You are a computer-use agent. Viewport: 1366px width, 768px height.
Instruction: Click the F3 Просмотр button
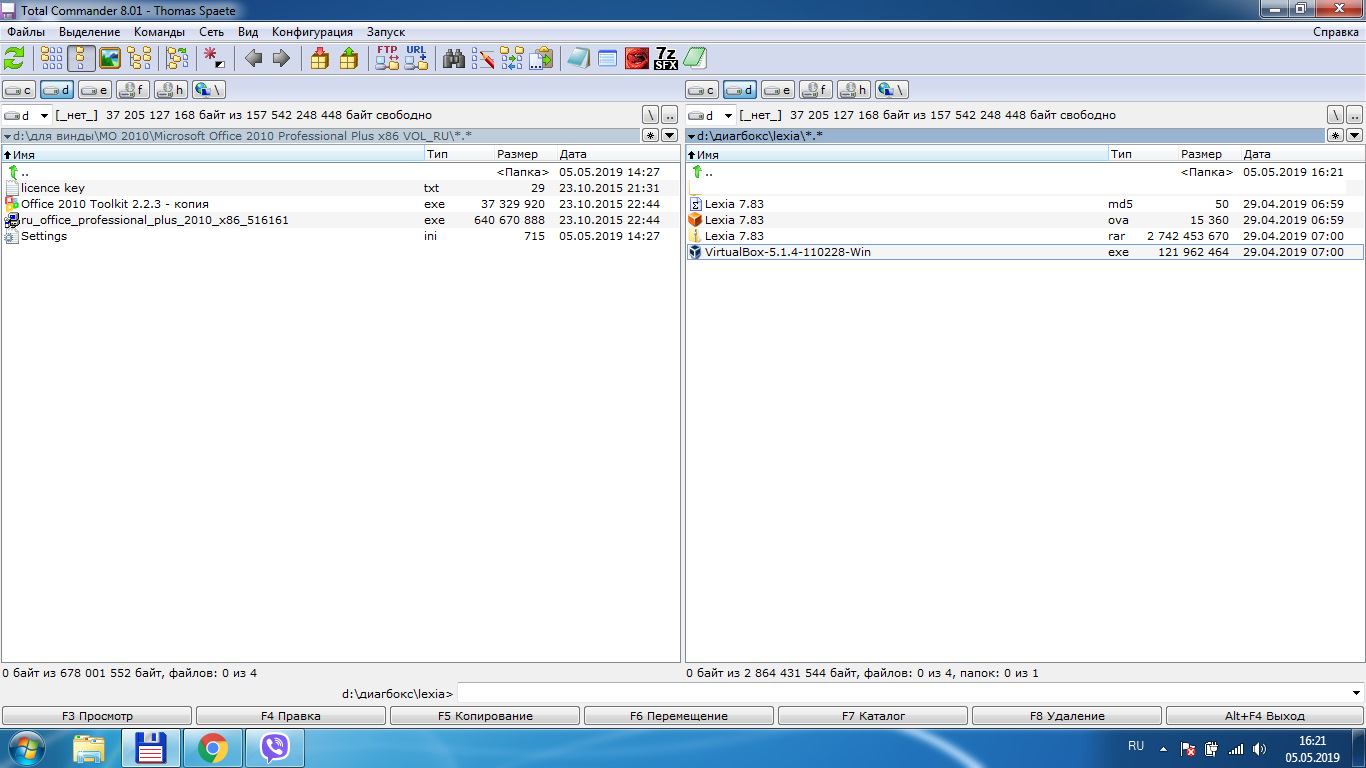[x=97, y=716]
